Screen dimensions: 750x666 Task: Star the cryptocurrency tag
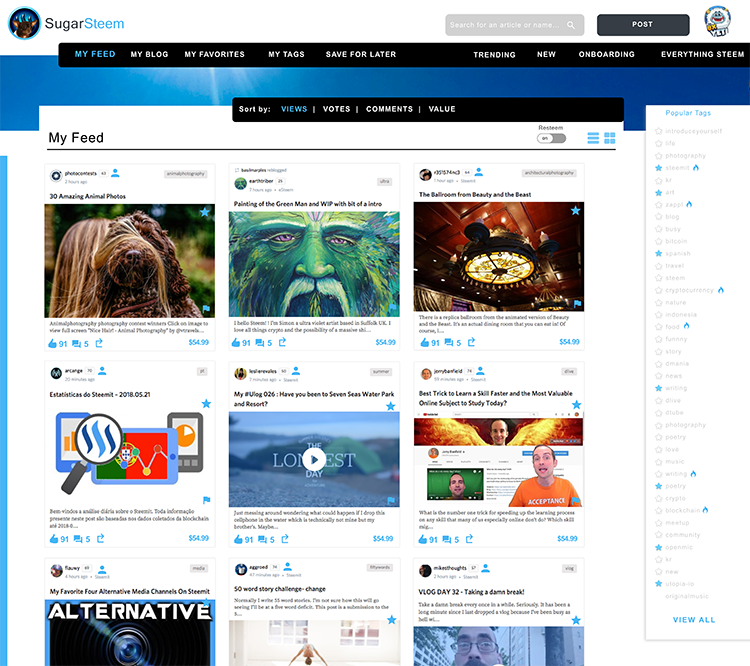tap(659, 290)
